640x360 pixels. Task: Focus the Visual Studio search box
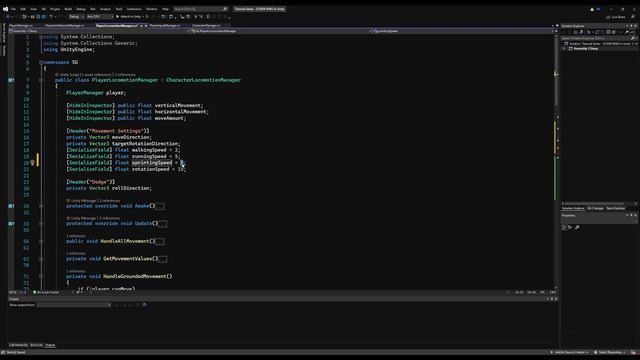coord(200,9)
